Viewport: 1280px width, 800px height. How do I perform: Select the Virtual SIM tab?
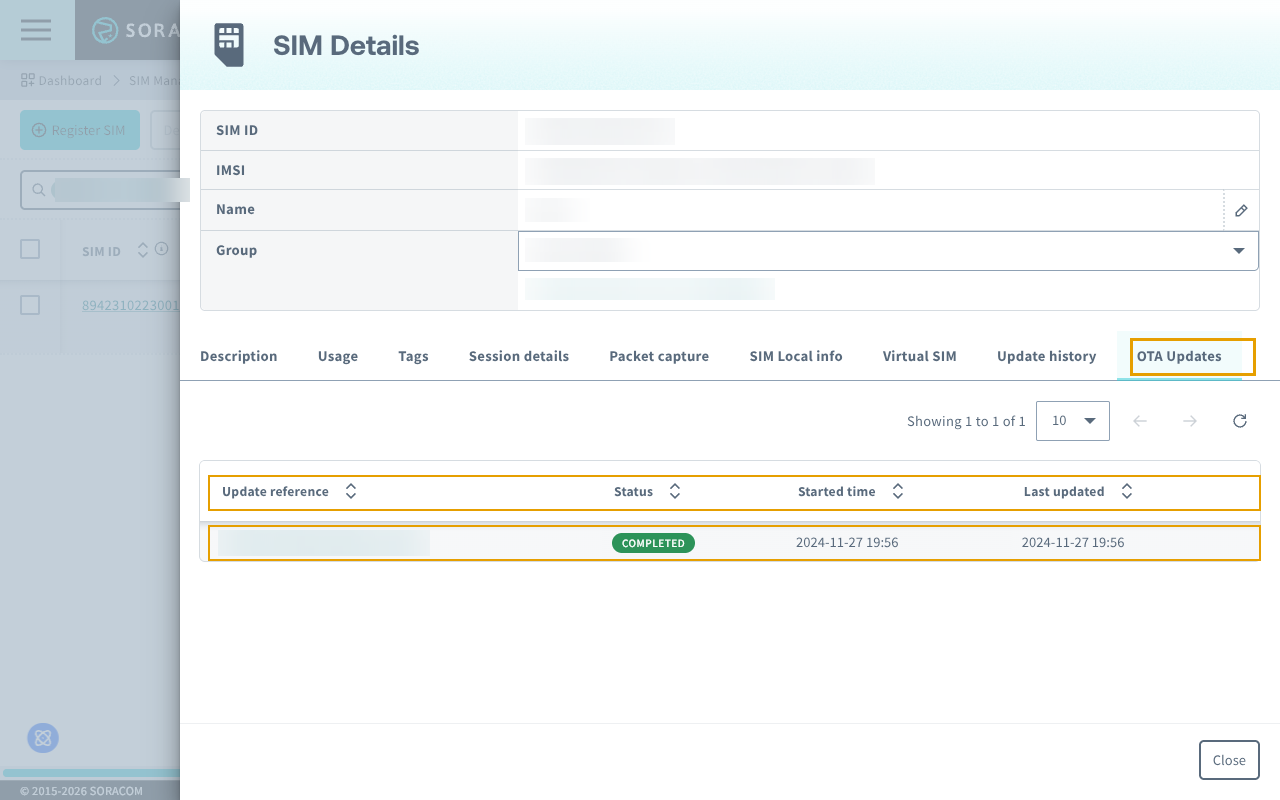pyautogui.click(x=919, y=356)
